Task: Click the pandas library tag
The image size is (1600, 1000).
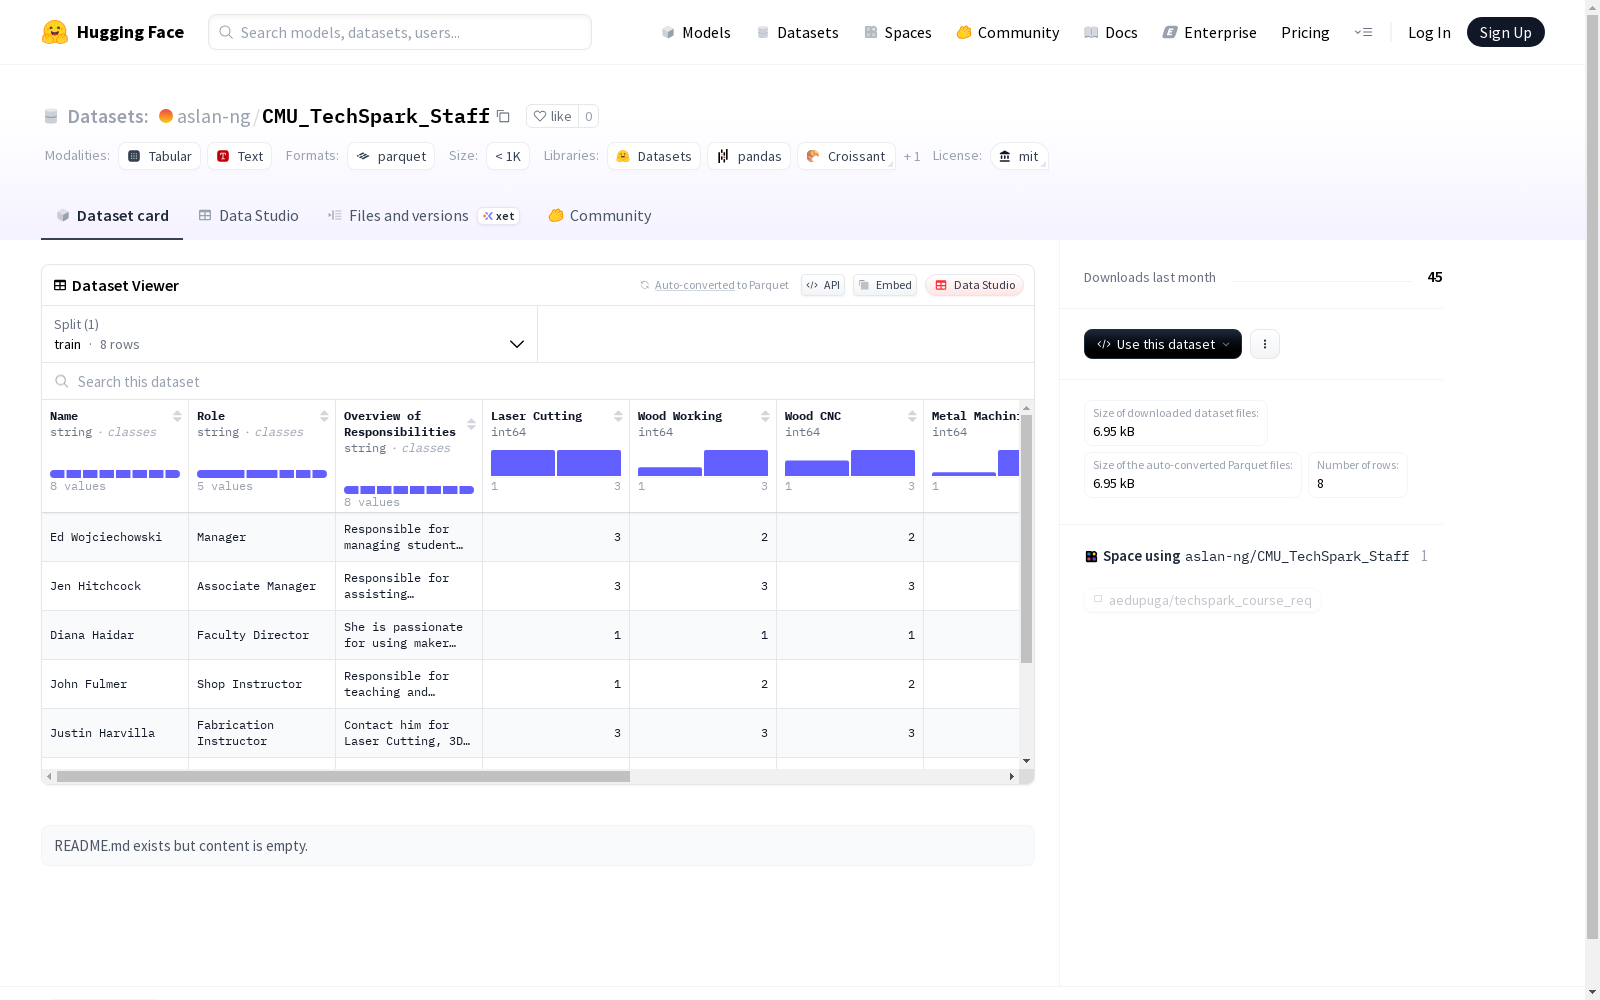Action: point(749,156)
